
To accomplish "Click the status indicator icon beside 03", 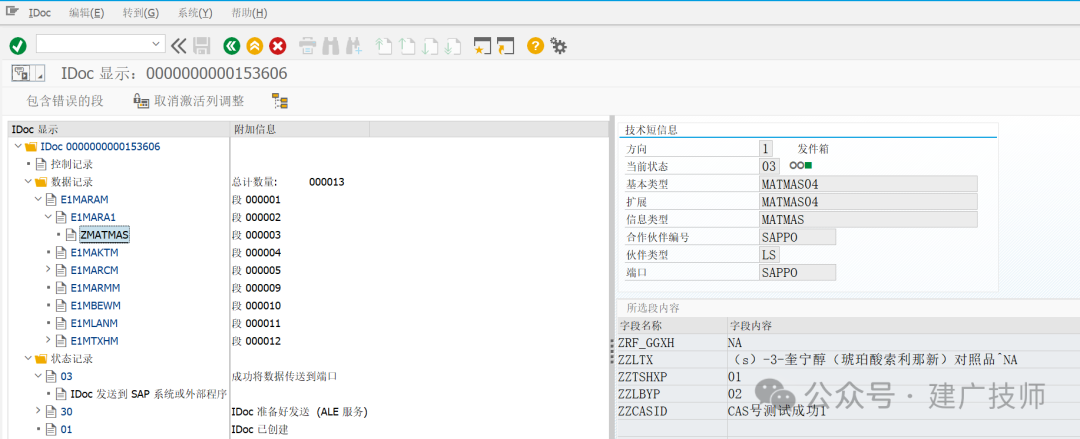I will 801,165.
